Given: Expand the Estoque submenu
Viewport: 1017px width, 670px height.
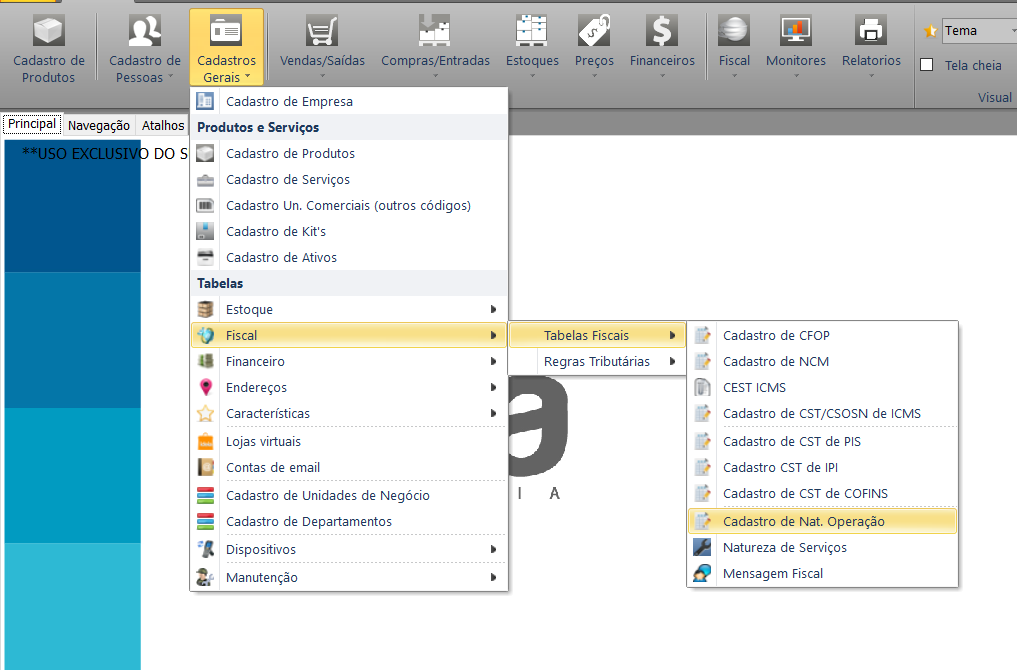Looking at the screenshot, I should (x=349, y=310).
